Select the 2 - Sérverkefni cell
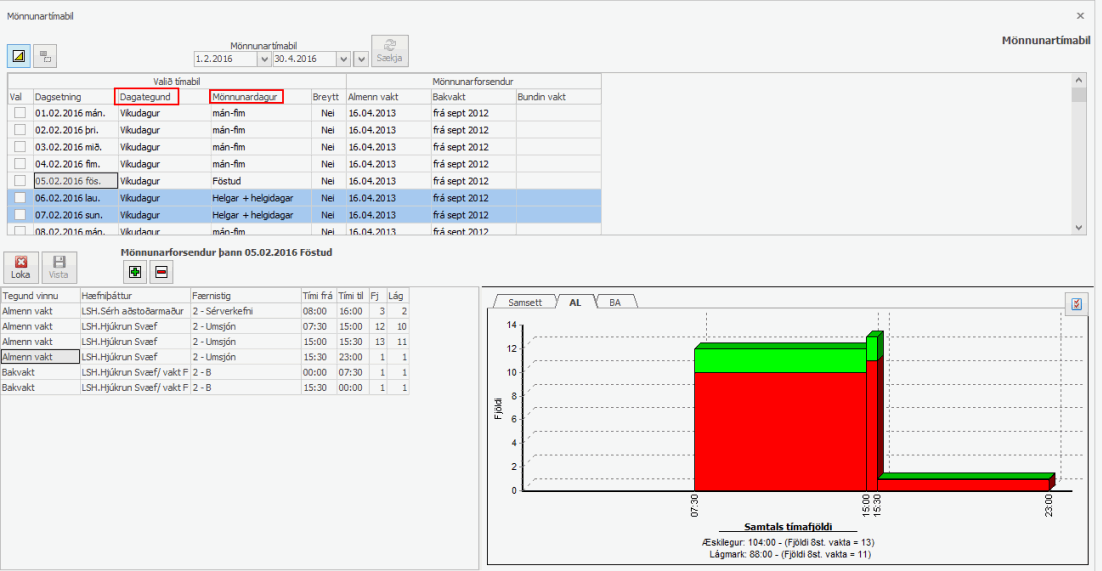Viewport: 1102px width, 571px height. coord(245,311)
